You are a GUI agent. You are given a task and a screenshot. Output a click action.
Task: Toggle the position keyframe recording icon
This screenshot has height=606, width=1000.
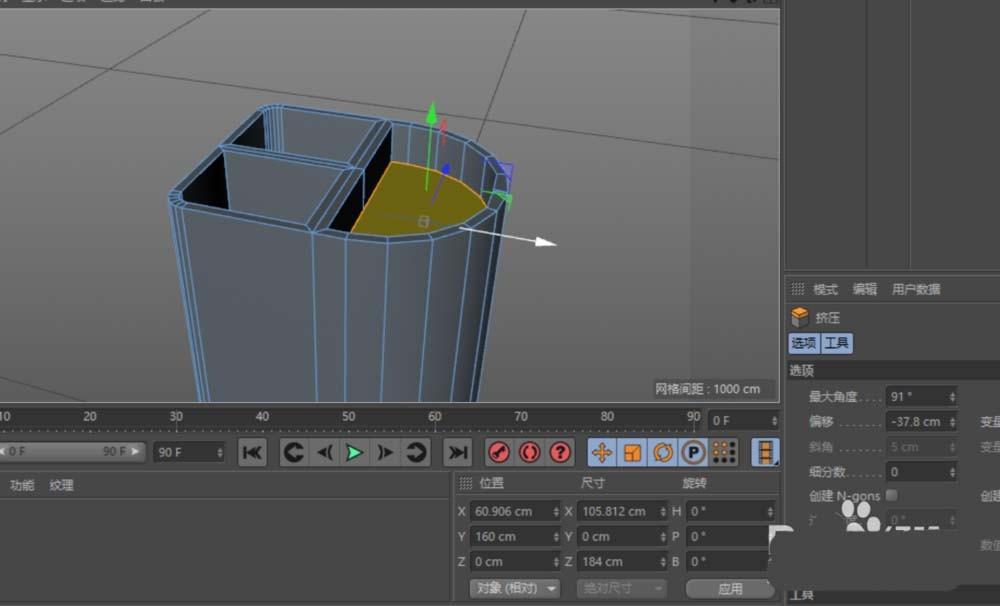(x=602, y=452)
